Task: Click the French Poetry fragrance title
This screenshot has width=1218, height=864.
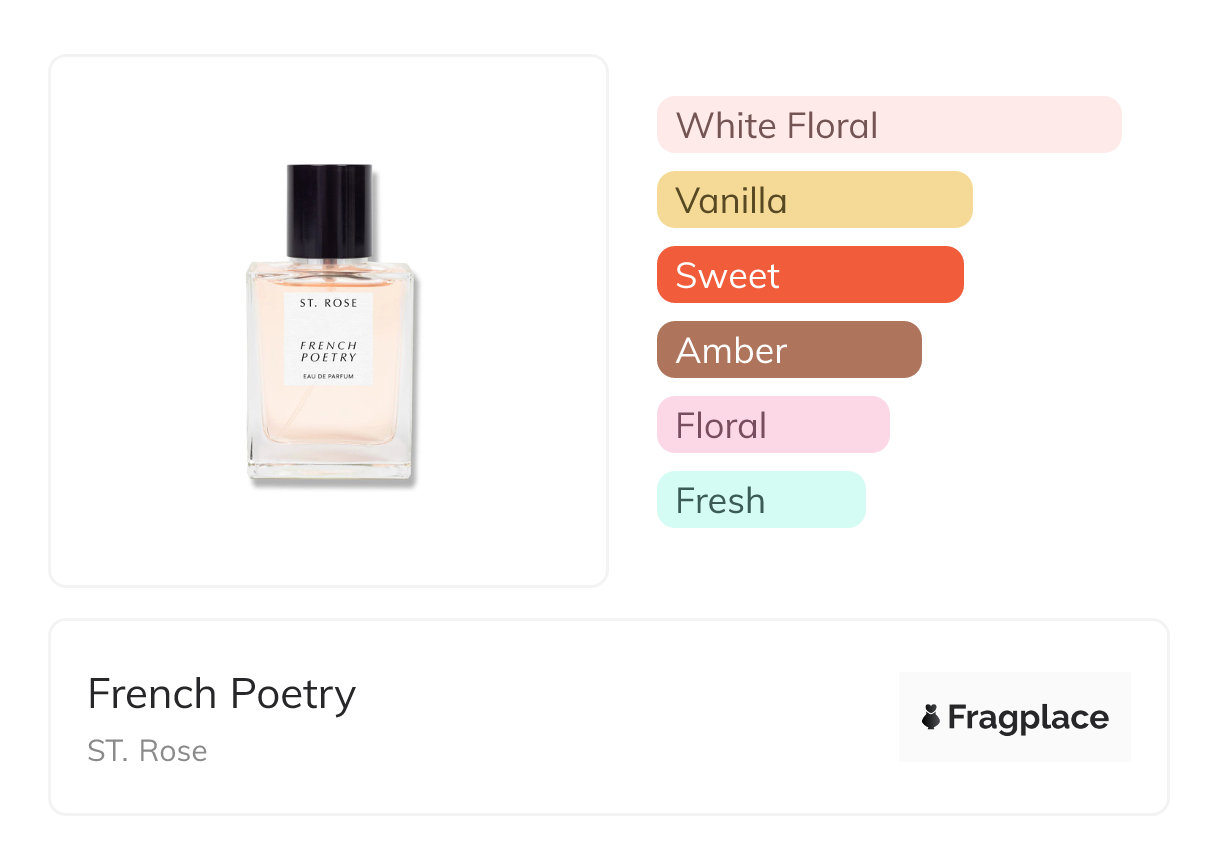Action: click(222, 693)
